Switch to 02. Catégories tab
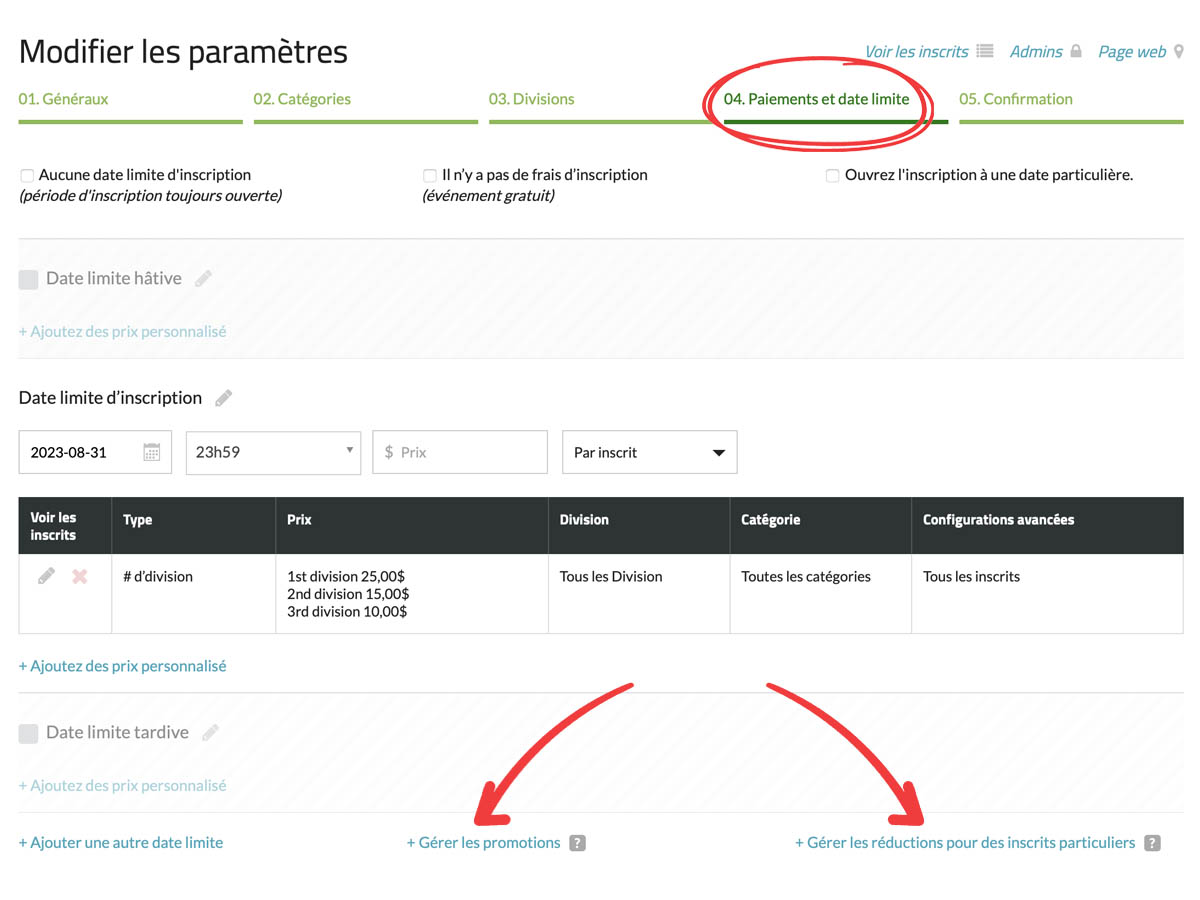Viewport: 1200px width, 900px height. coord(302,99)
